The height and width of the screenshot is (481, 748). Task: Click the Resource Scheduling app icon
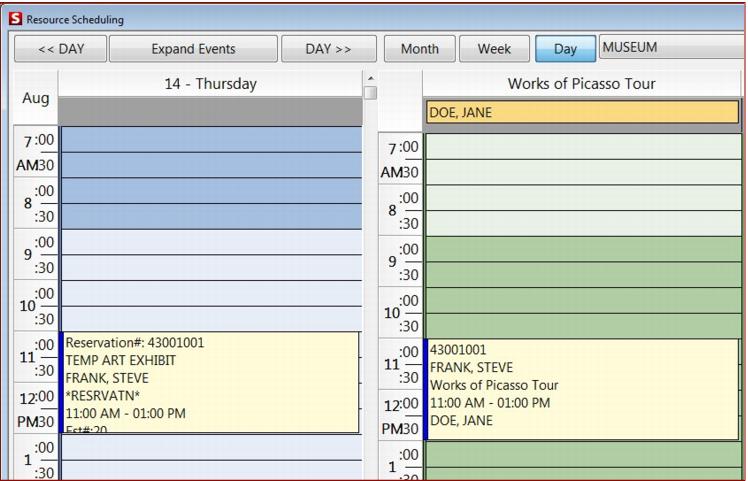click(15, 19)
